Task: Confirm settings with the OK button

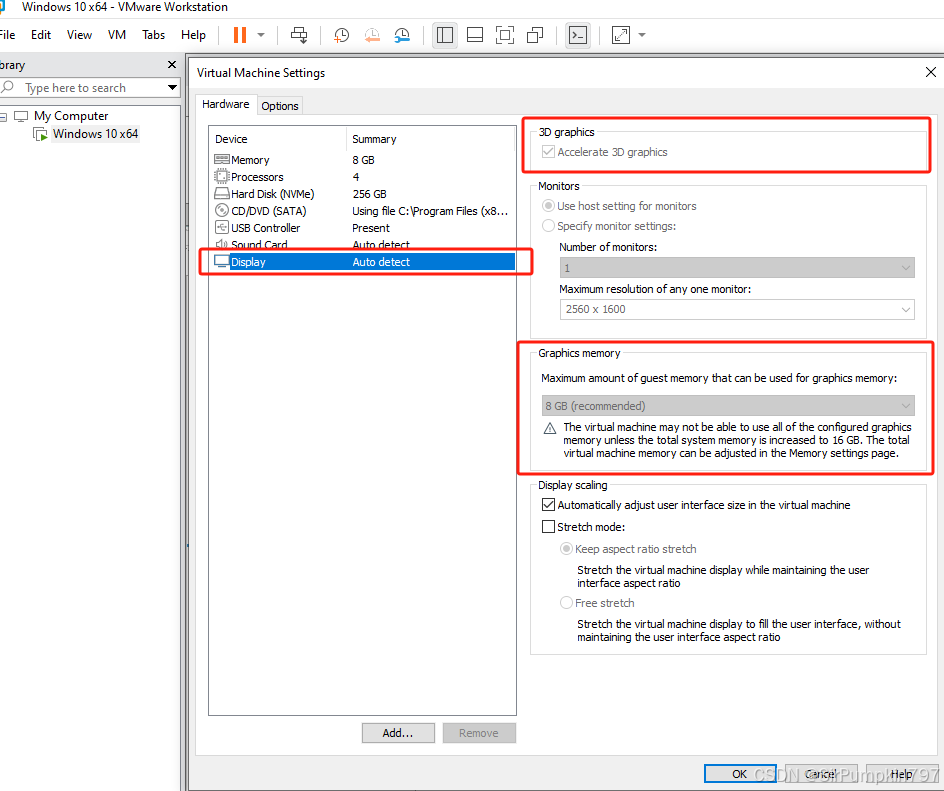Action: click(740, 774)
